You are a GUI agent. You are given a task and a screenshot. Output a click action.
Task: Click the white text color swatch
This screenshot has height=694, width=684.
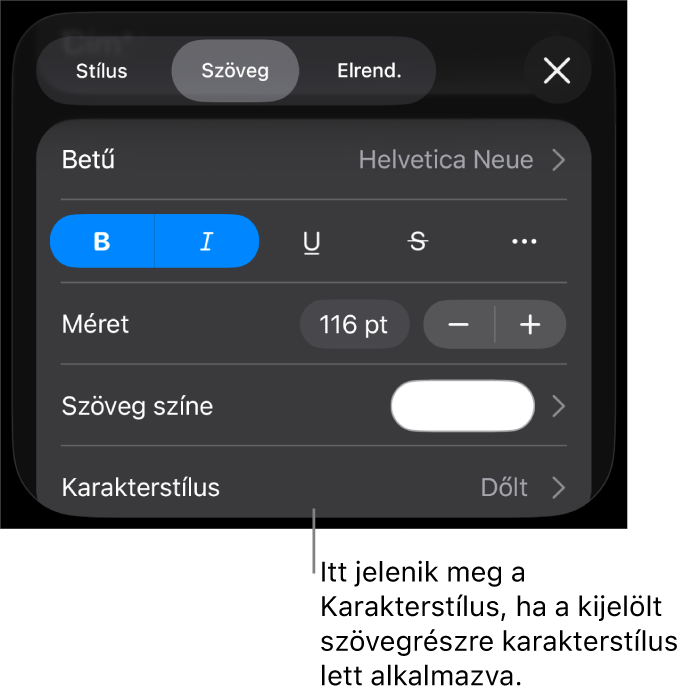[463, 406]
